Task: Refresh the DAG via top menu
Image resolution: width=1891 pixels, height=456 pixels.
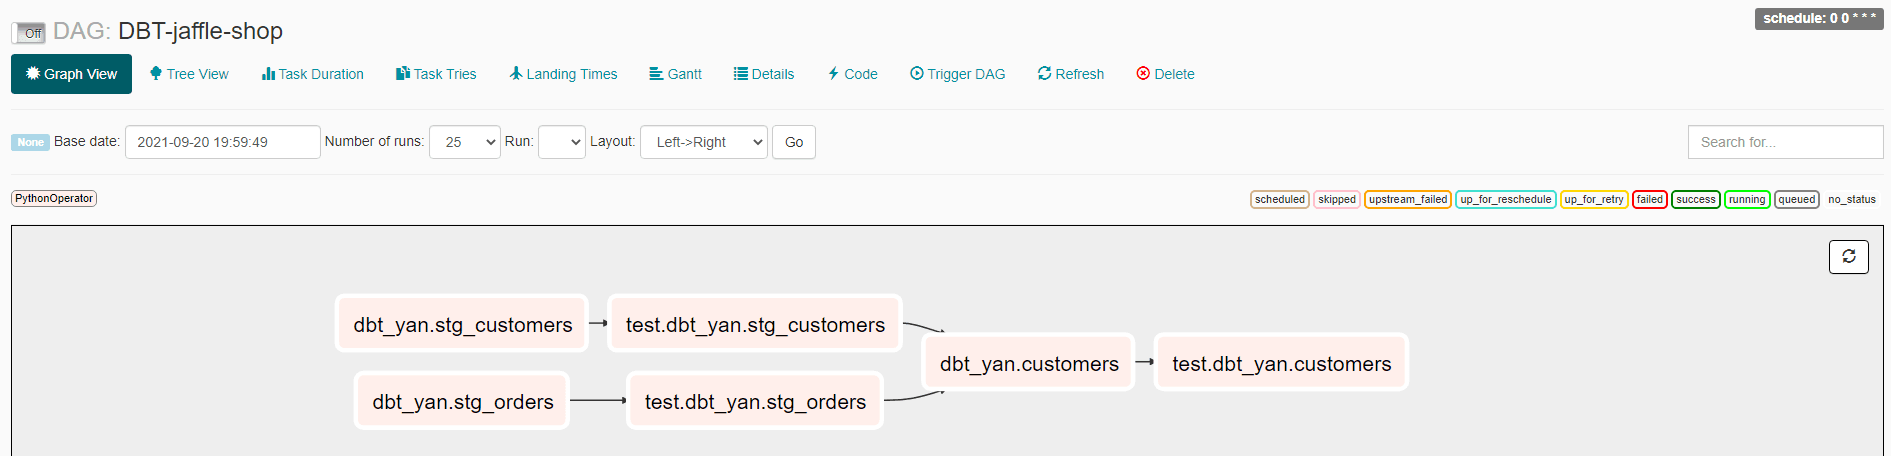Action: (x=1070, y=74)
